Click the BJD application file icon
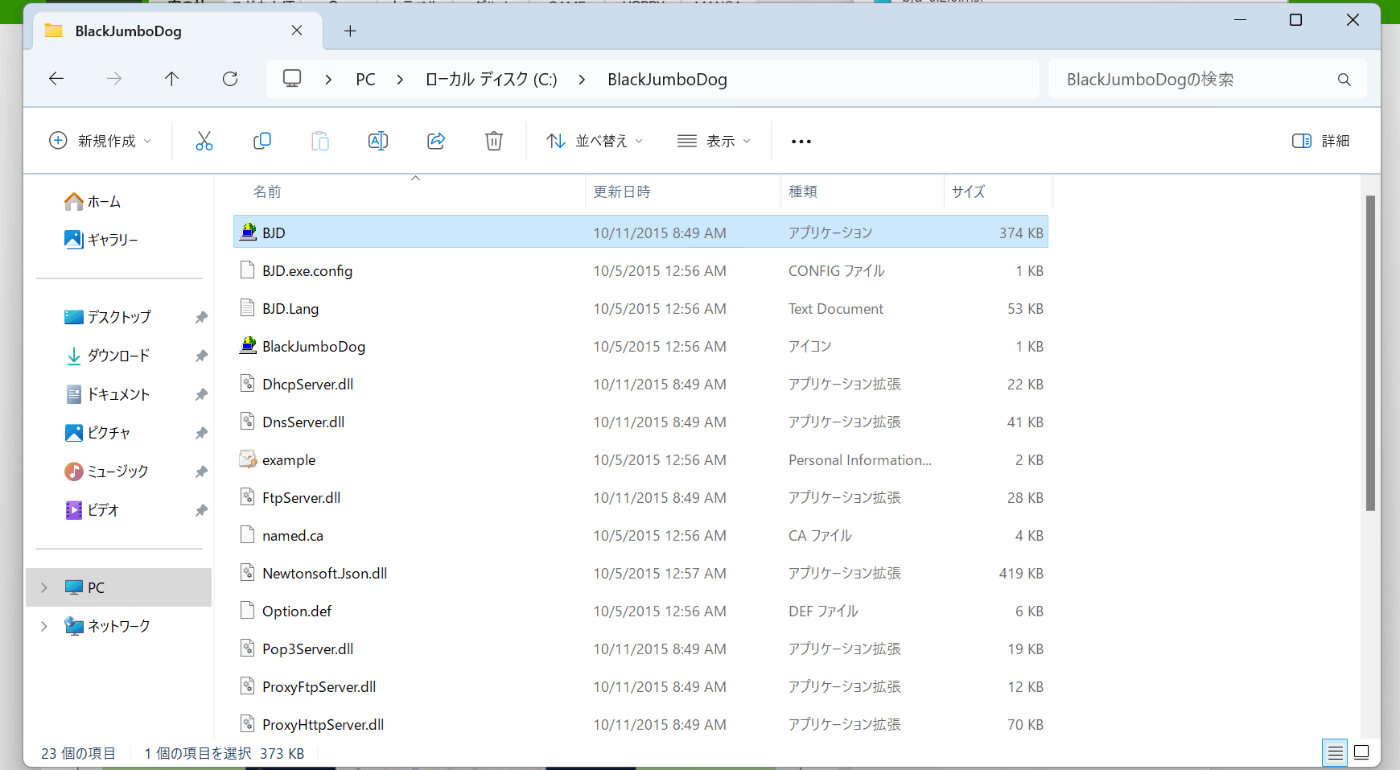 point(248,232)
